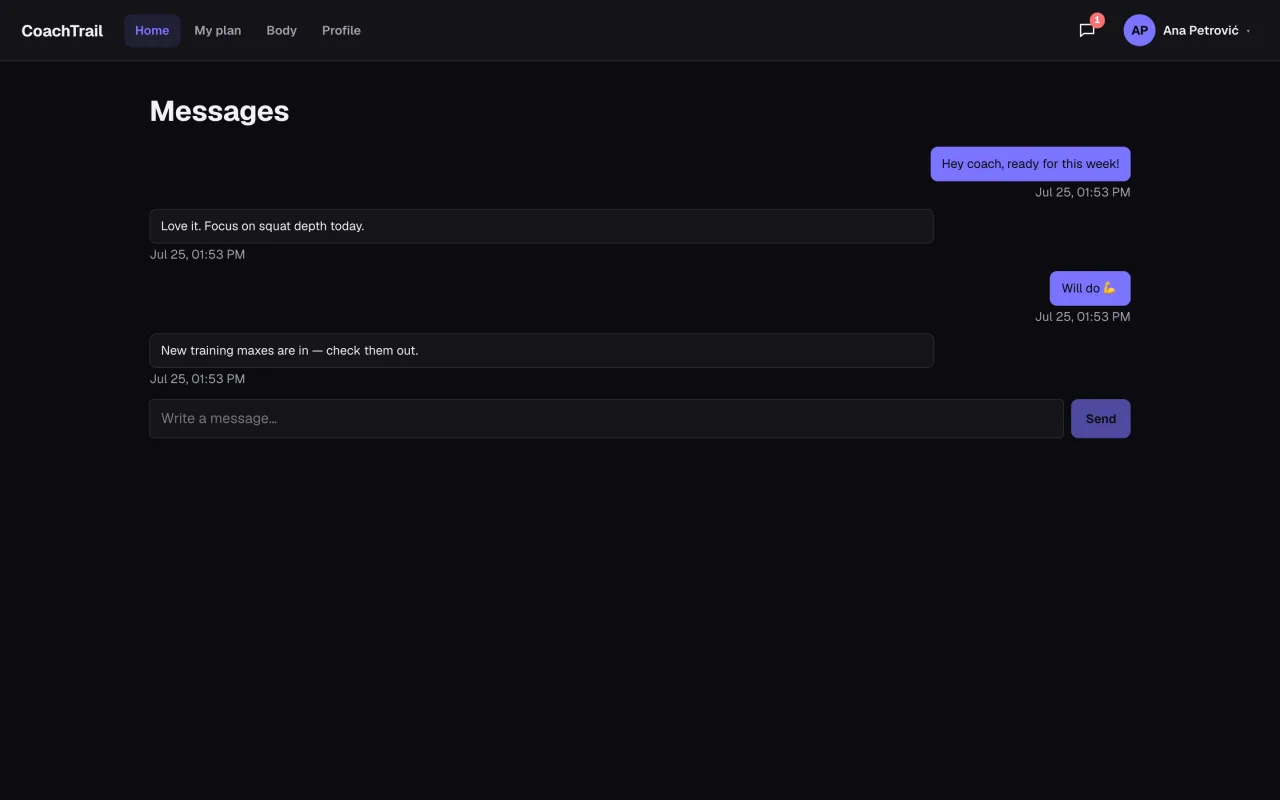This screenshot has height=800, width=1280.
Task: Click the Send button
Action: click(1100, 419)
